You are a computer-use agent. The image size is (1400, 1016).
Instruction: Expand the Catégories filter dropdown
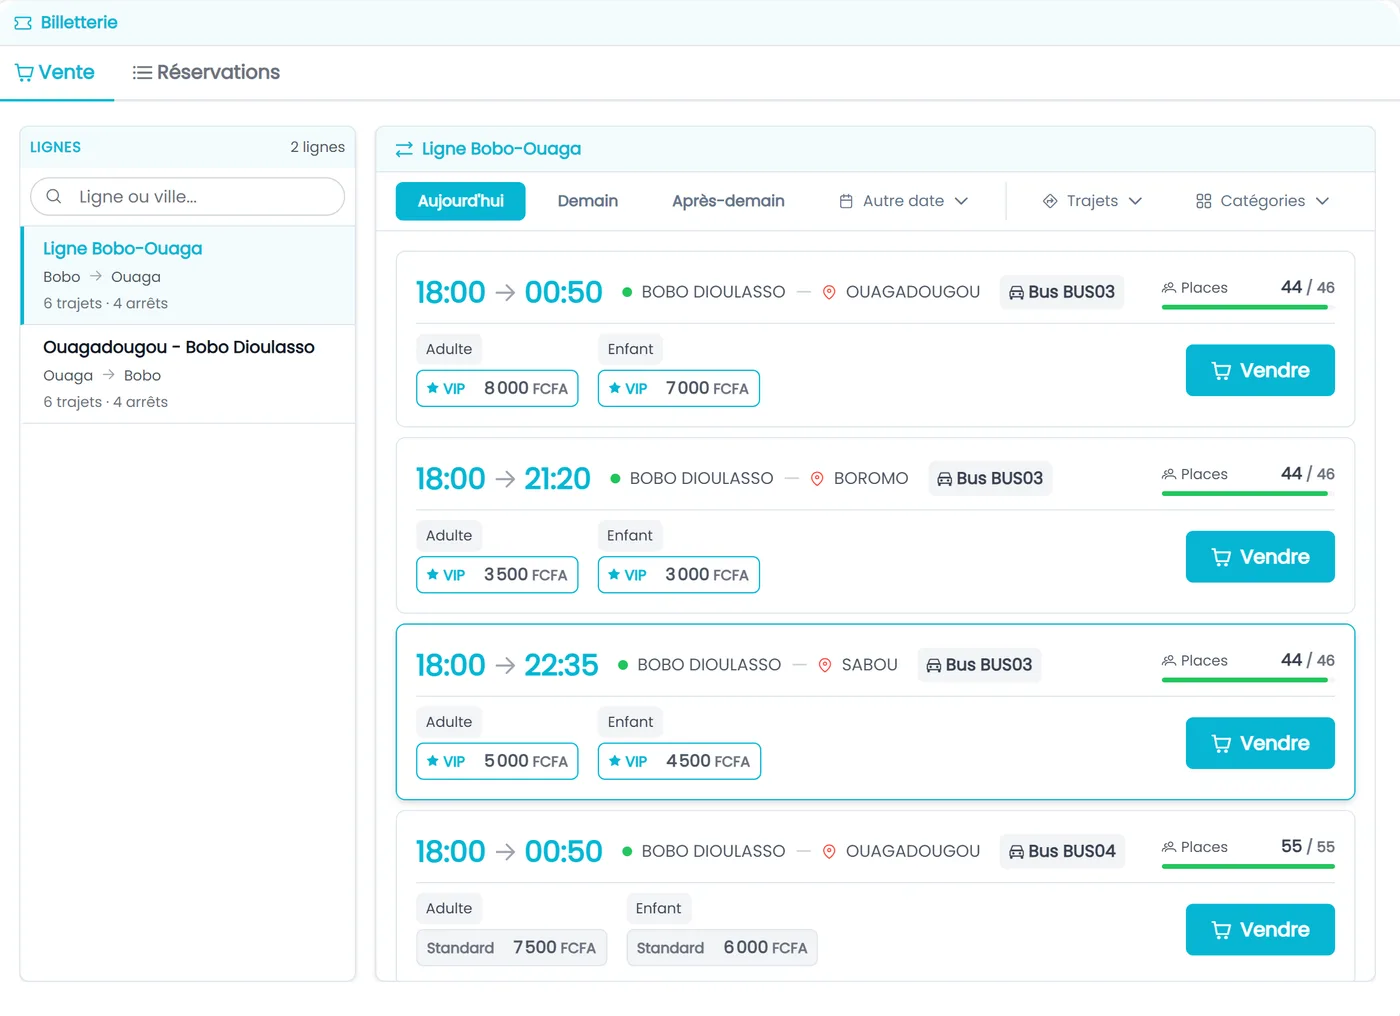(1263, 201)
